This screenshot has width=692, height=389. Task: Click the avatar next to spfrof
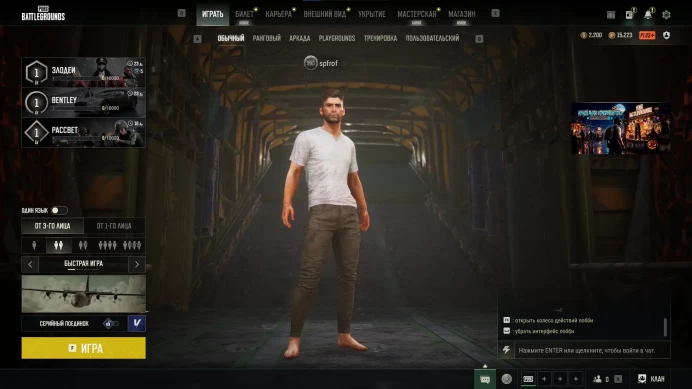pyautogui.click(x=310, y=63)
